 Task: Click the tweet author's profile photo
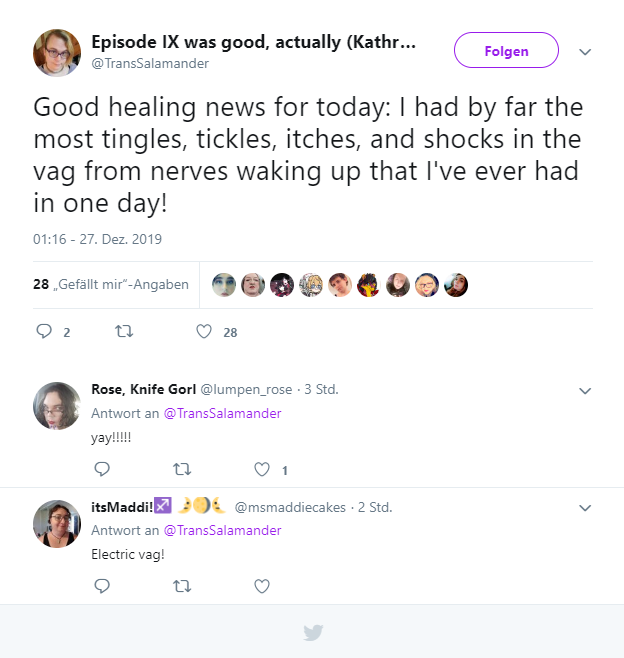[57, 53]
